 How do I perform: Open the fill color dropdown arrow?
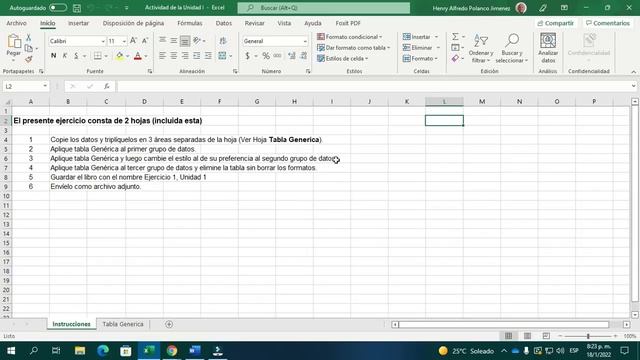127,56
